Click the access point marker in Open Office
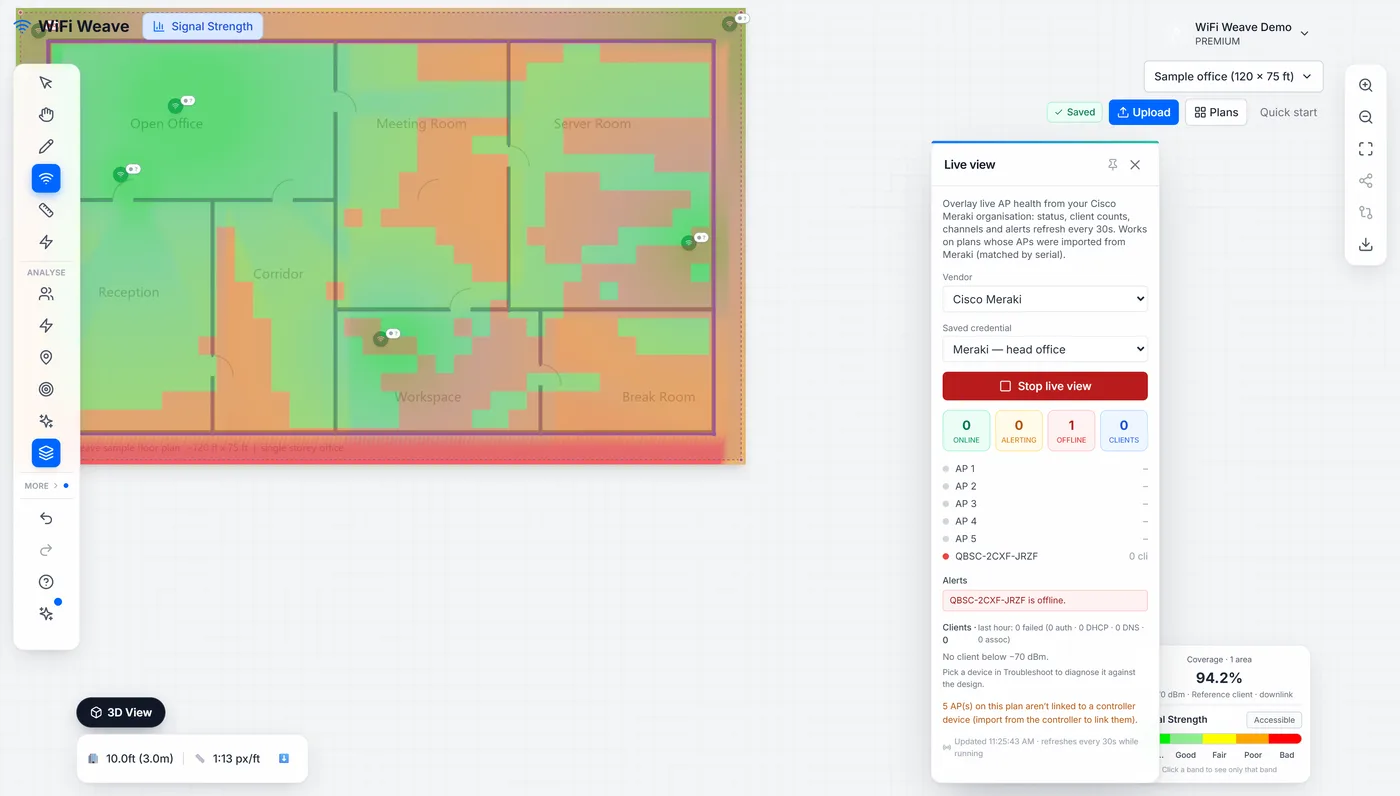The width and height of the screenshot is (1400, 796). [x=175, y=106]
